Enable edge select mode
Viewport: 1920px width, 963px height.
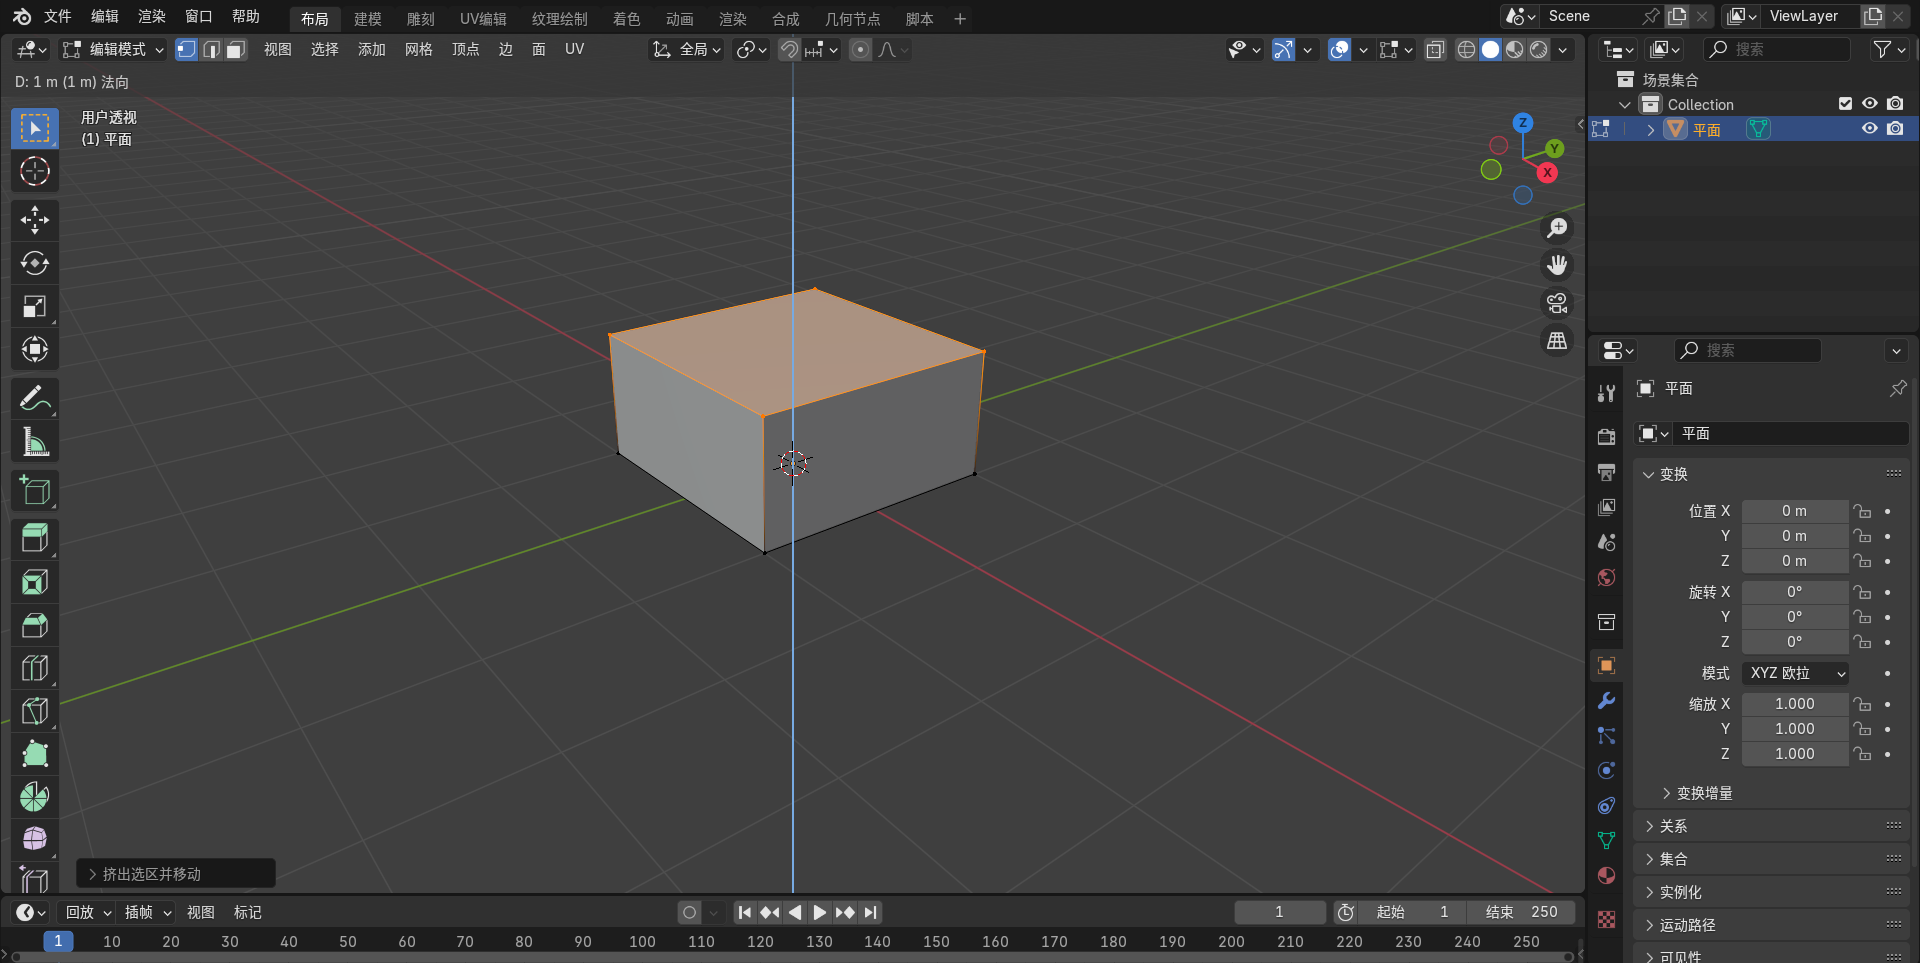point(211,49)
